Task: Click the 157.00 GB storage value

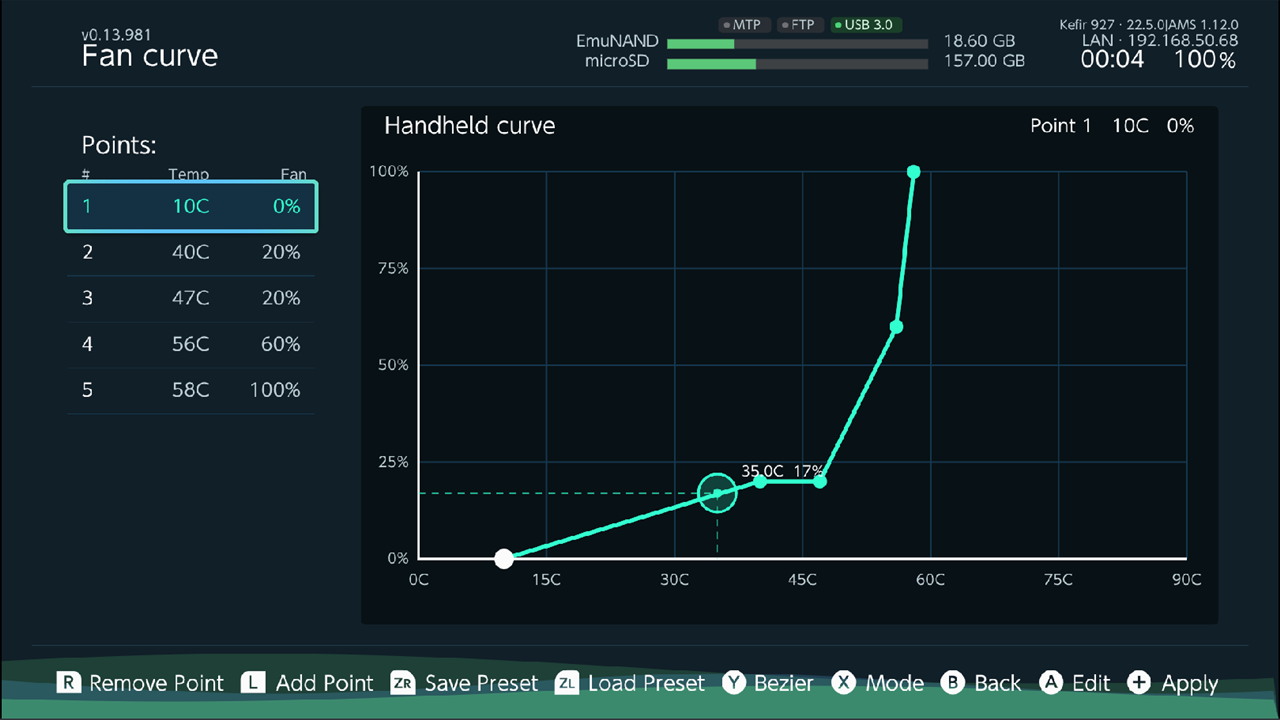Action: coord(984,61)
